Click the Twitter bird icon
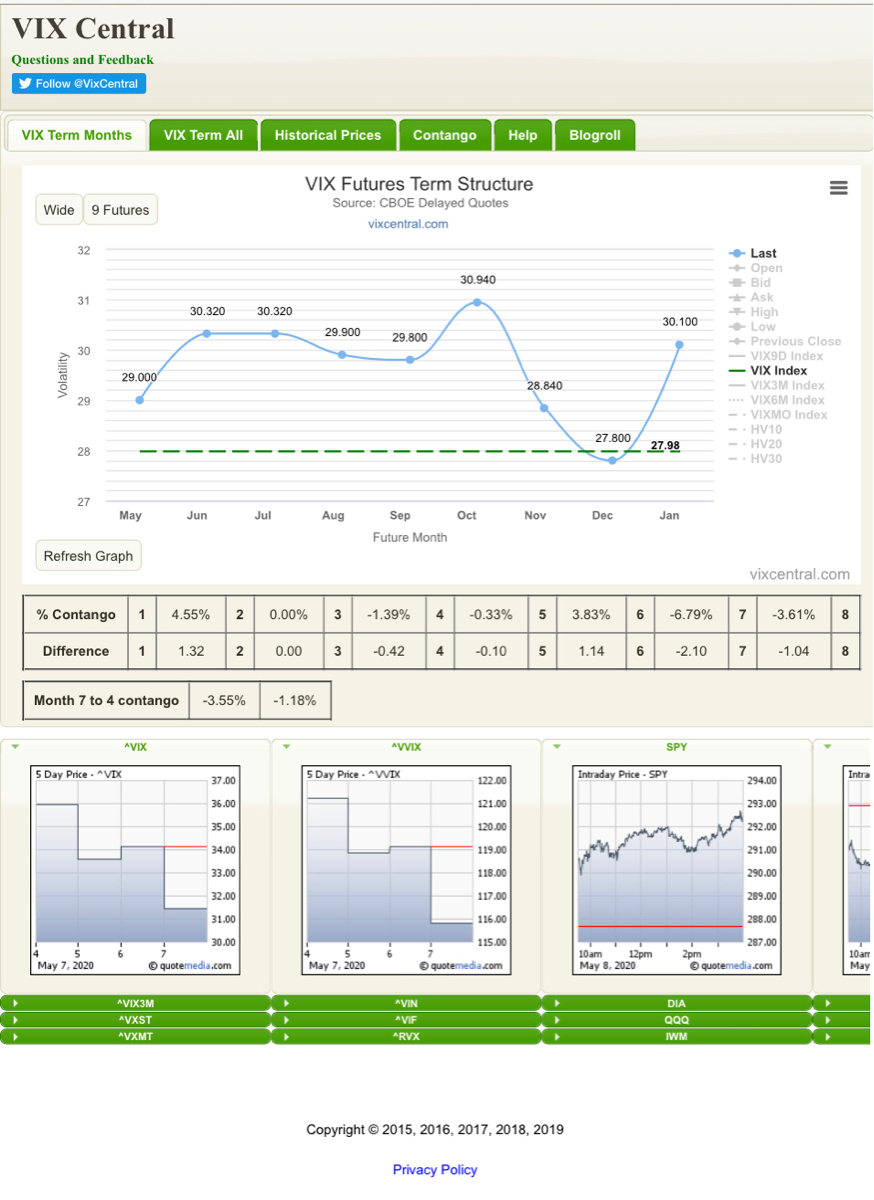 pyautogui.click(x=25, y=83)
